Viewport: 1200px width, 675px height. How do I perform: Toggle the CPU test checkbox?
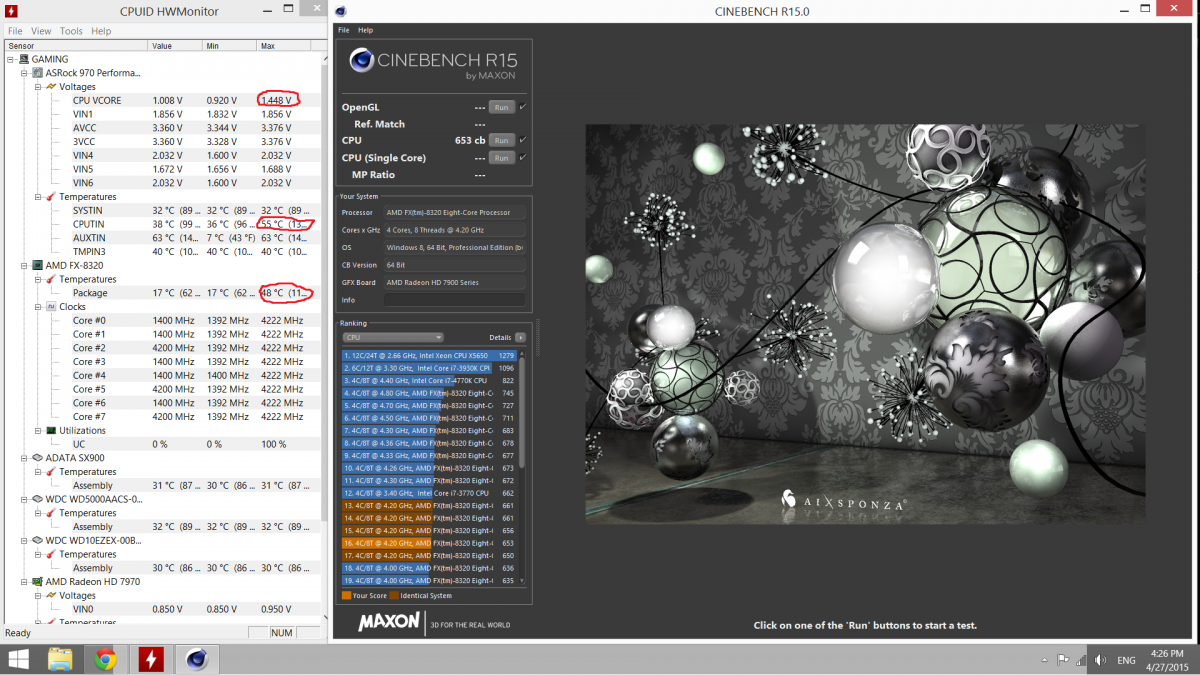523,140
